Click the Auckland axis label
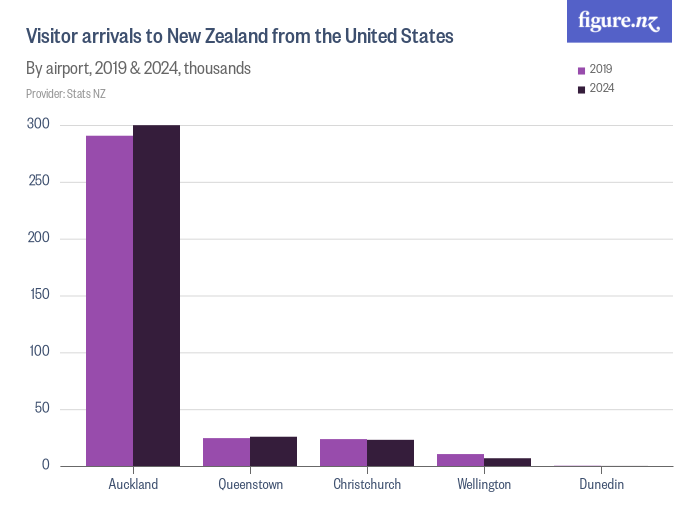The image size is (700, 525). coord(133,485)
